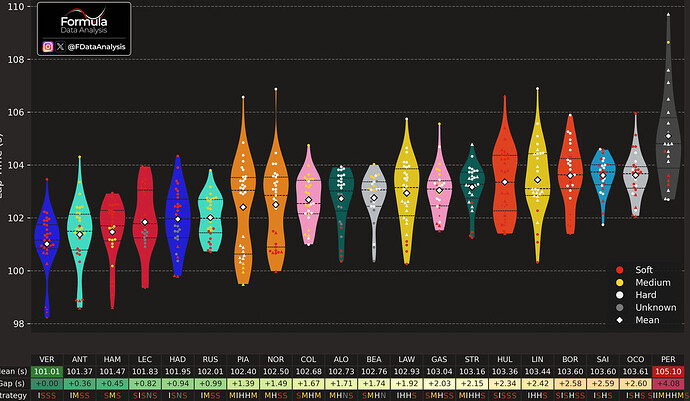The height and width of the screenshot is (401, 690).
Task: Click the 98 y-axis label
Action: [18, 324]
